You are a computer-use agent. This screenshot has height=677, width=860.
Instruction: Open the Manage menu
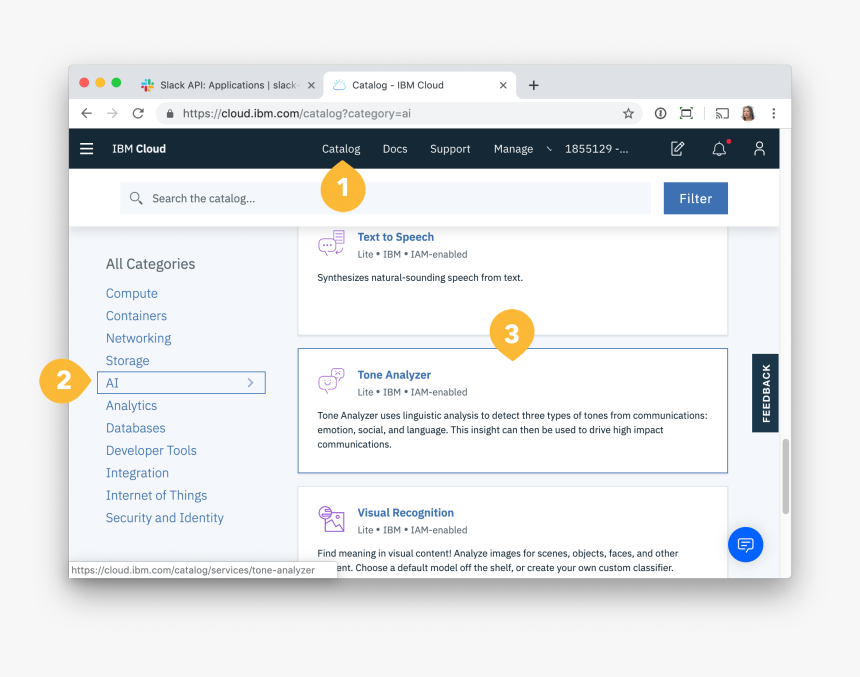click(513, 149)
